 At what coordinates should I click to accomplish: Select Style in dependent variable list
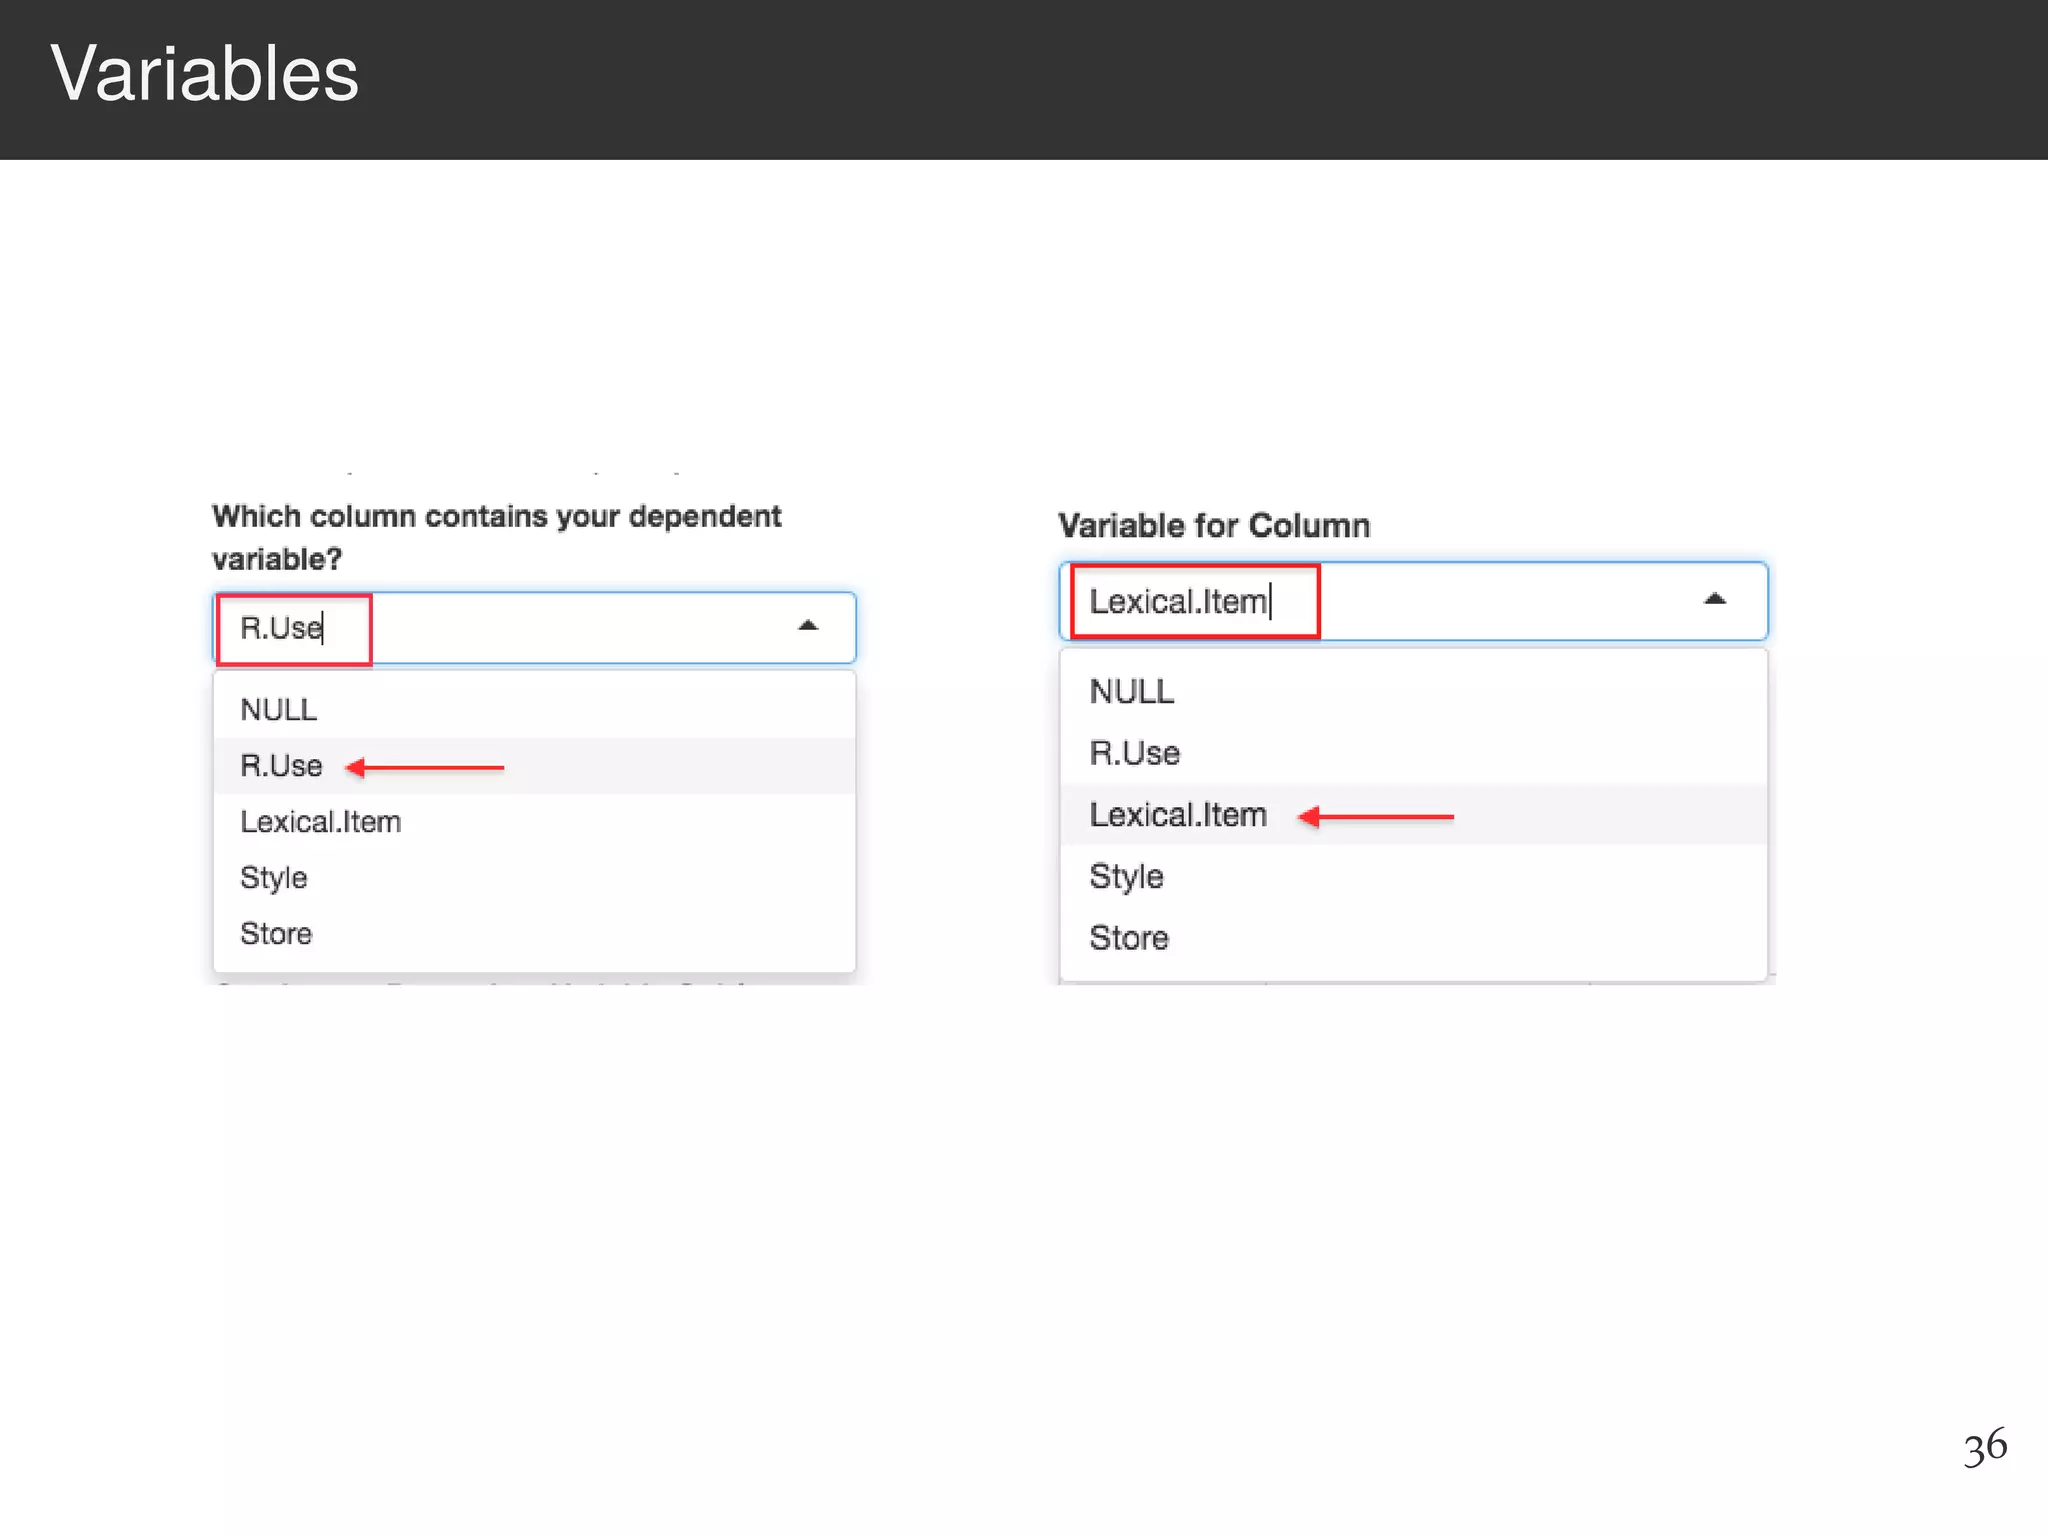[274, 878]
